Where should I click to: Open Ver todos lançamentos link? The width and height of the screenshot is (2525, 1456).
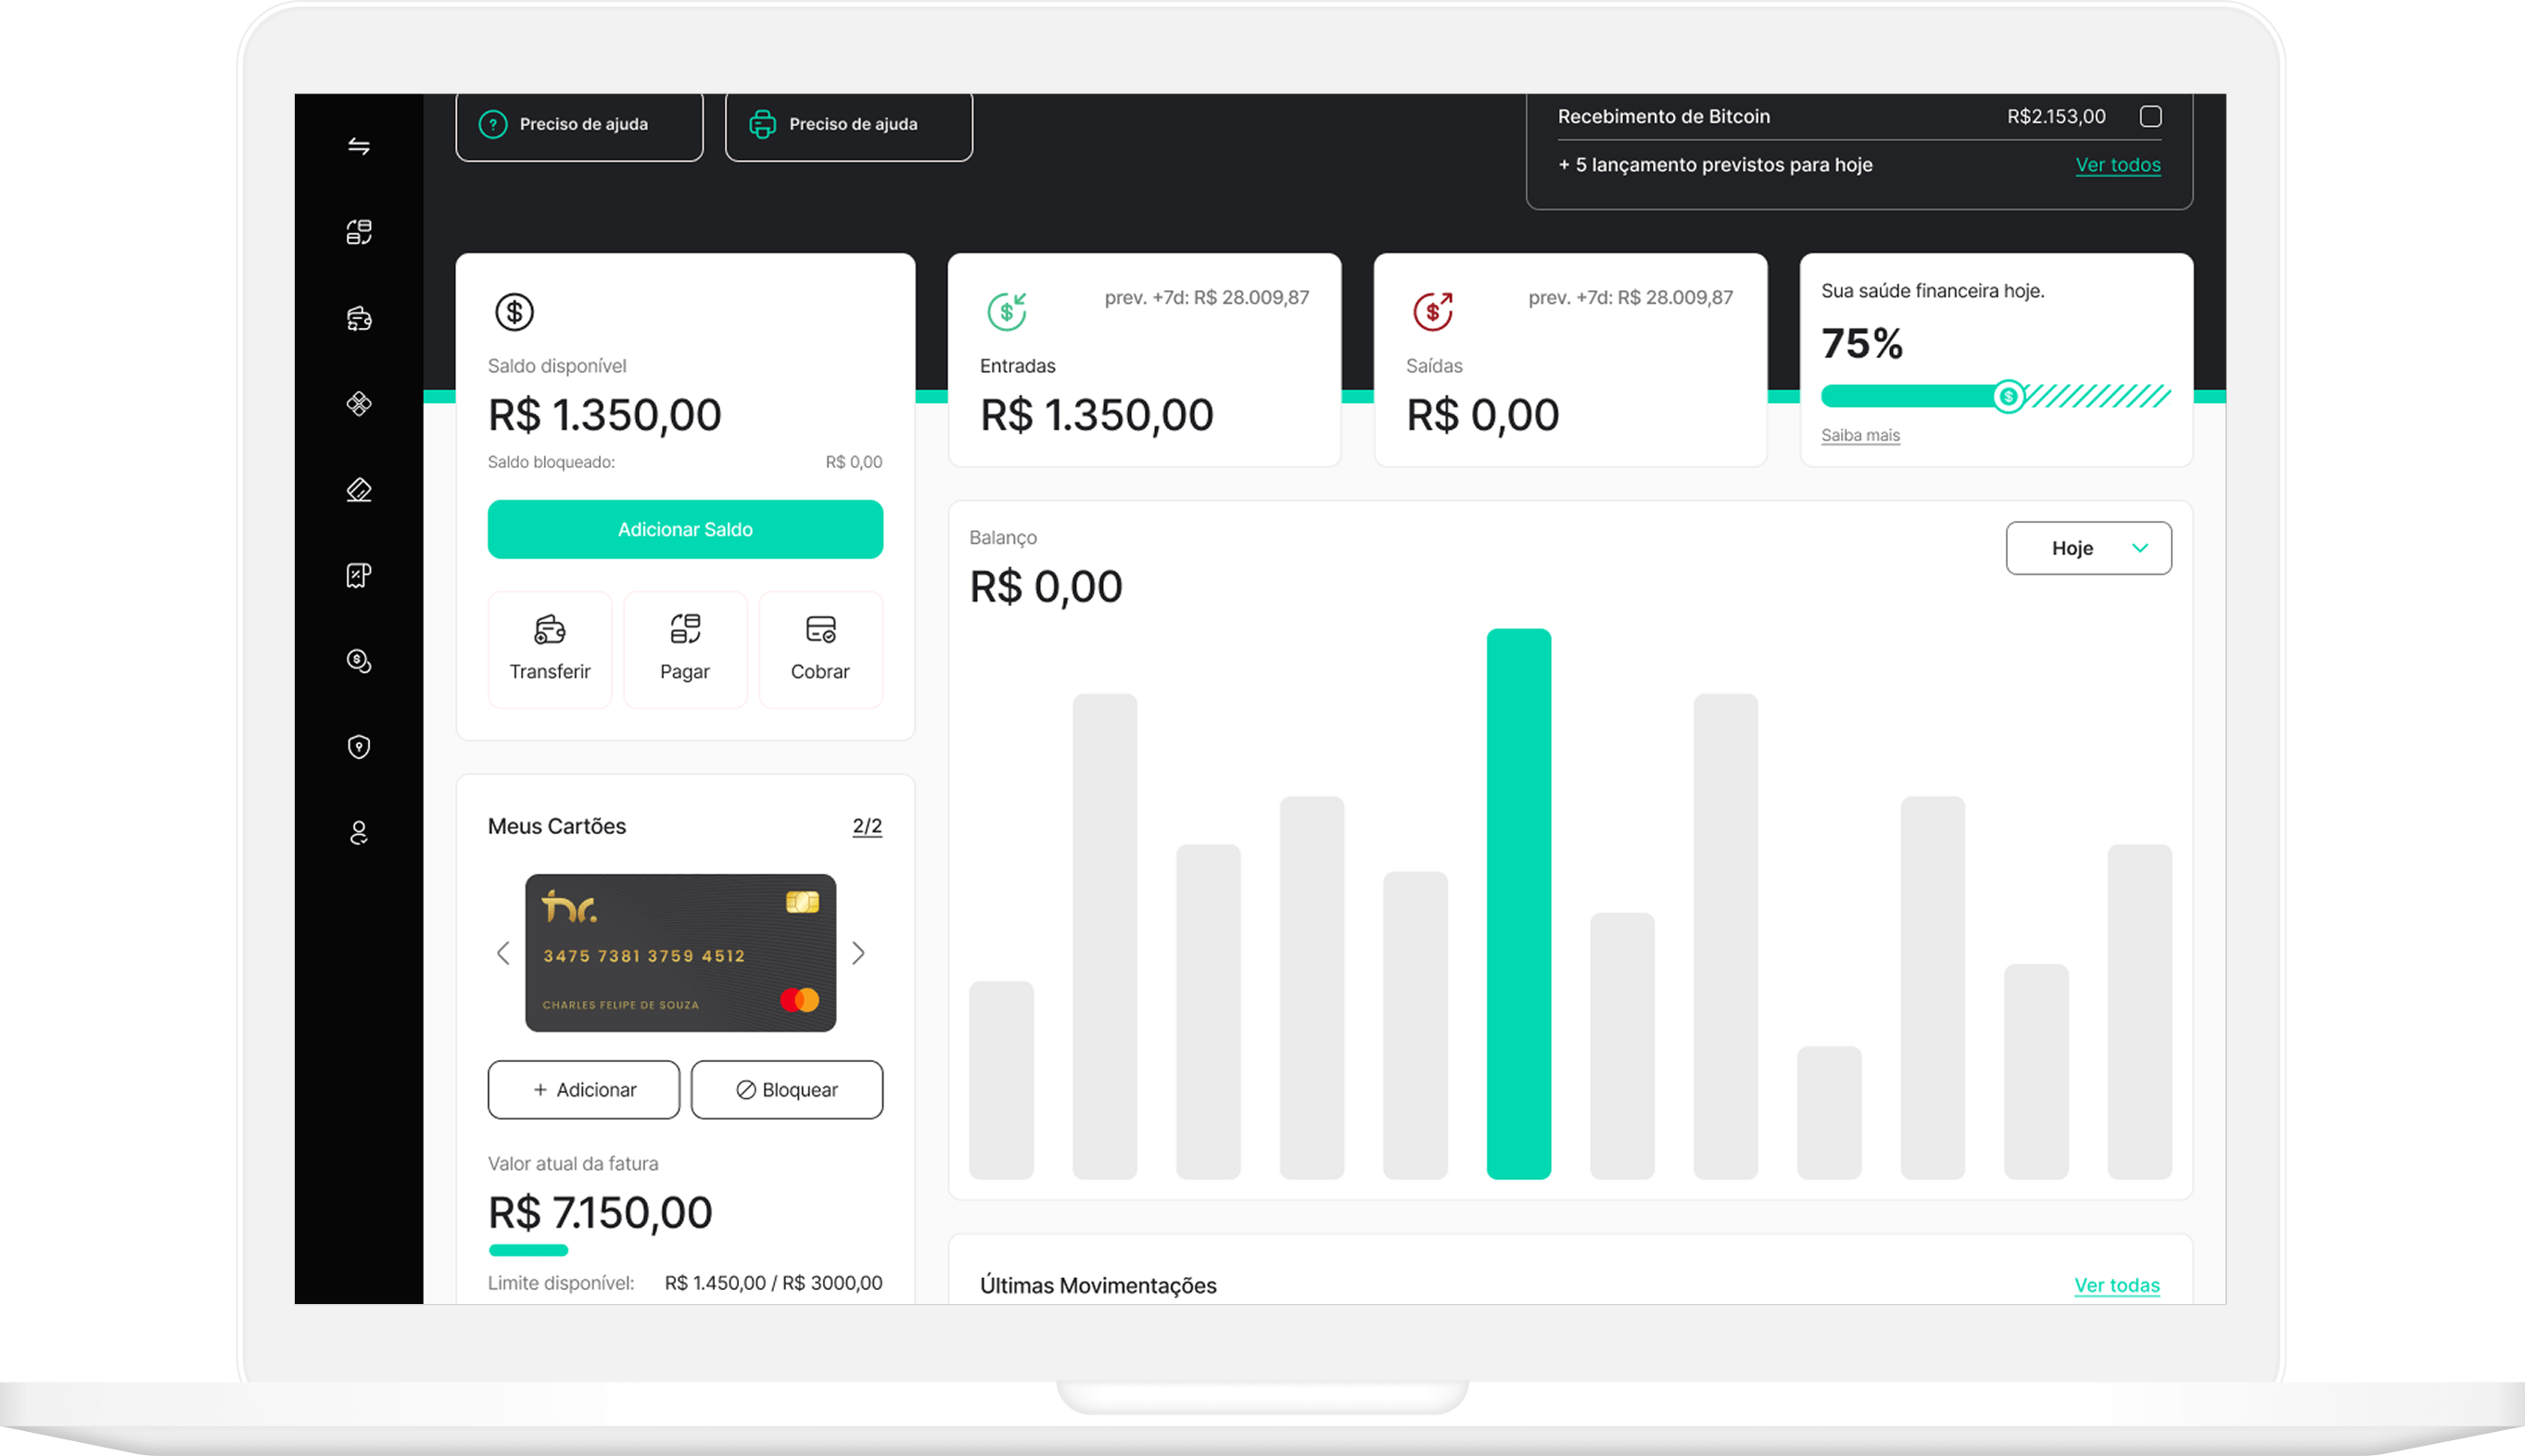(x=2117, y=165)
